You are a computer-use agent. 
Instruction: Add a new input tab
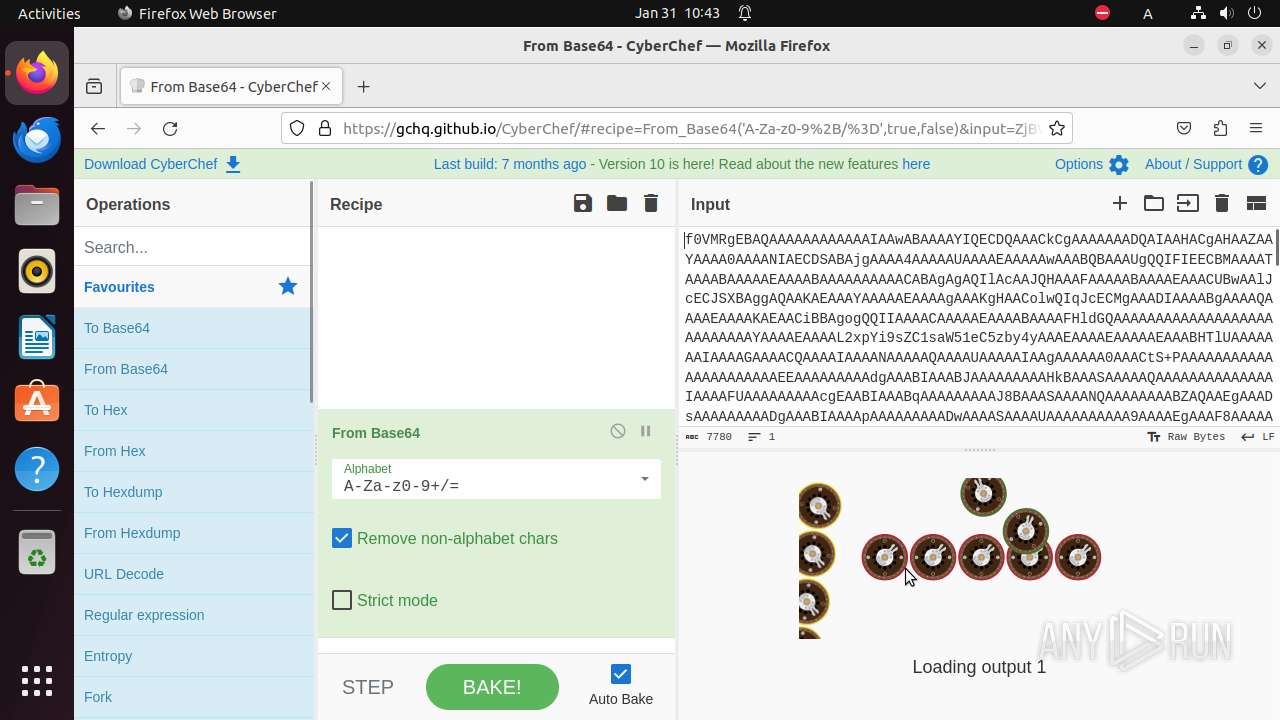pos(1120,203)
